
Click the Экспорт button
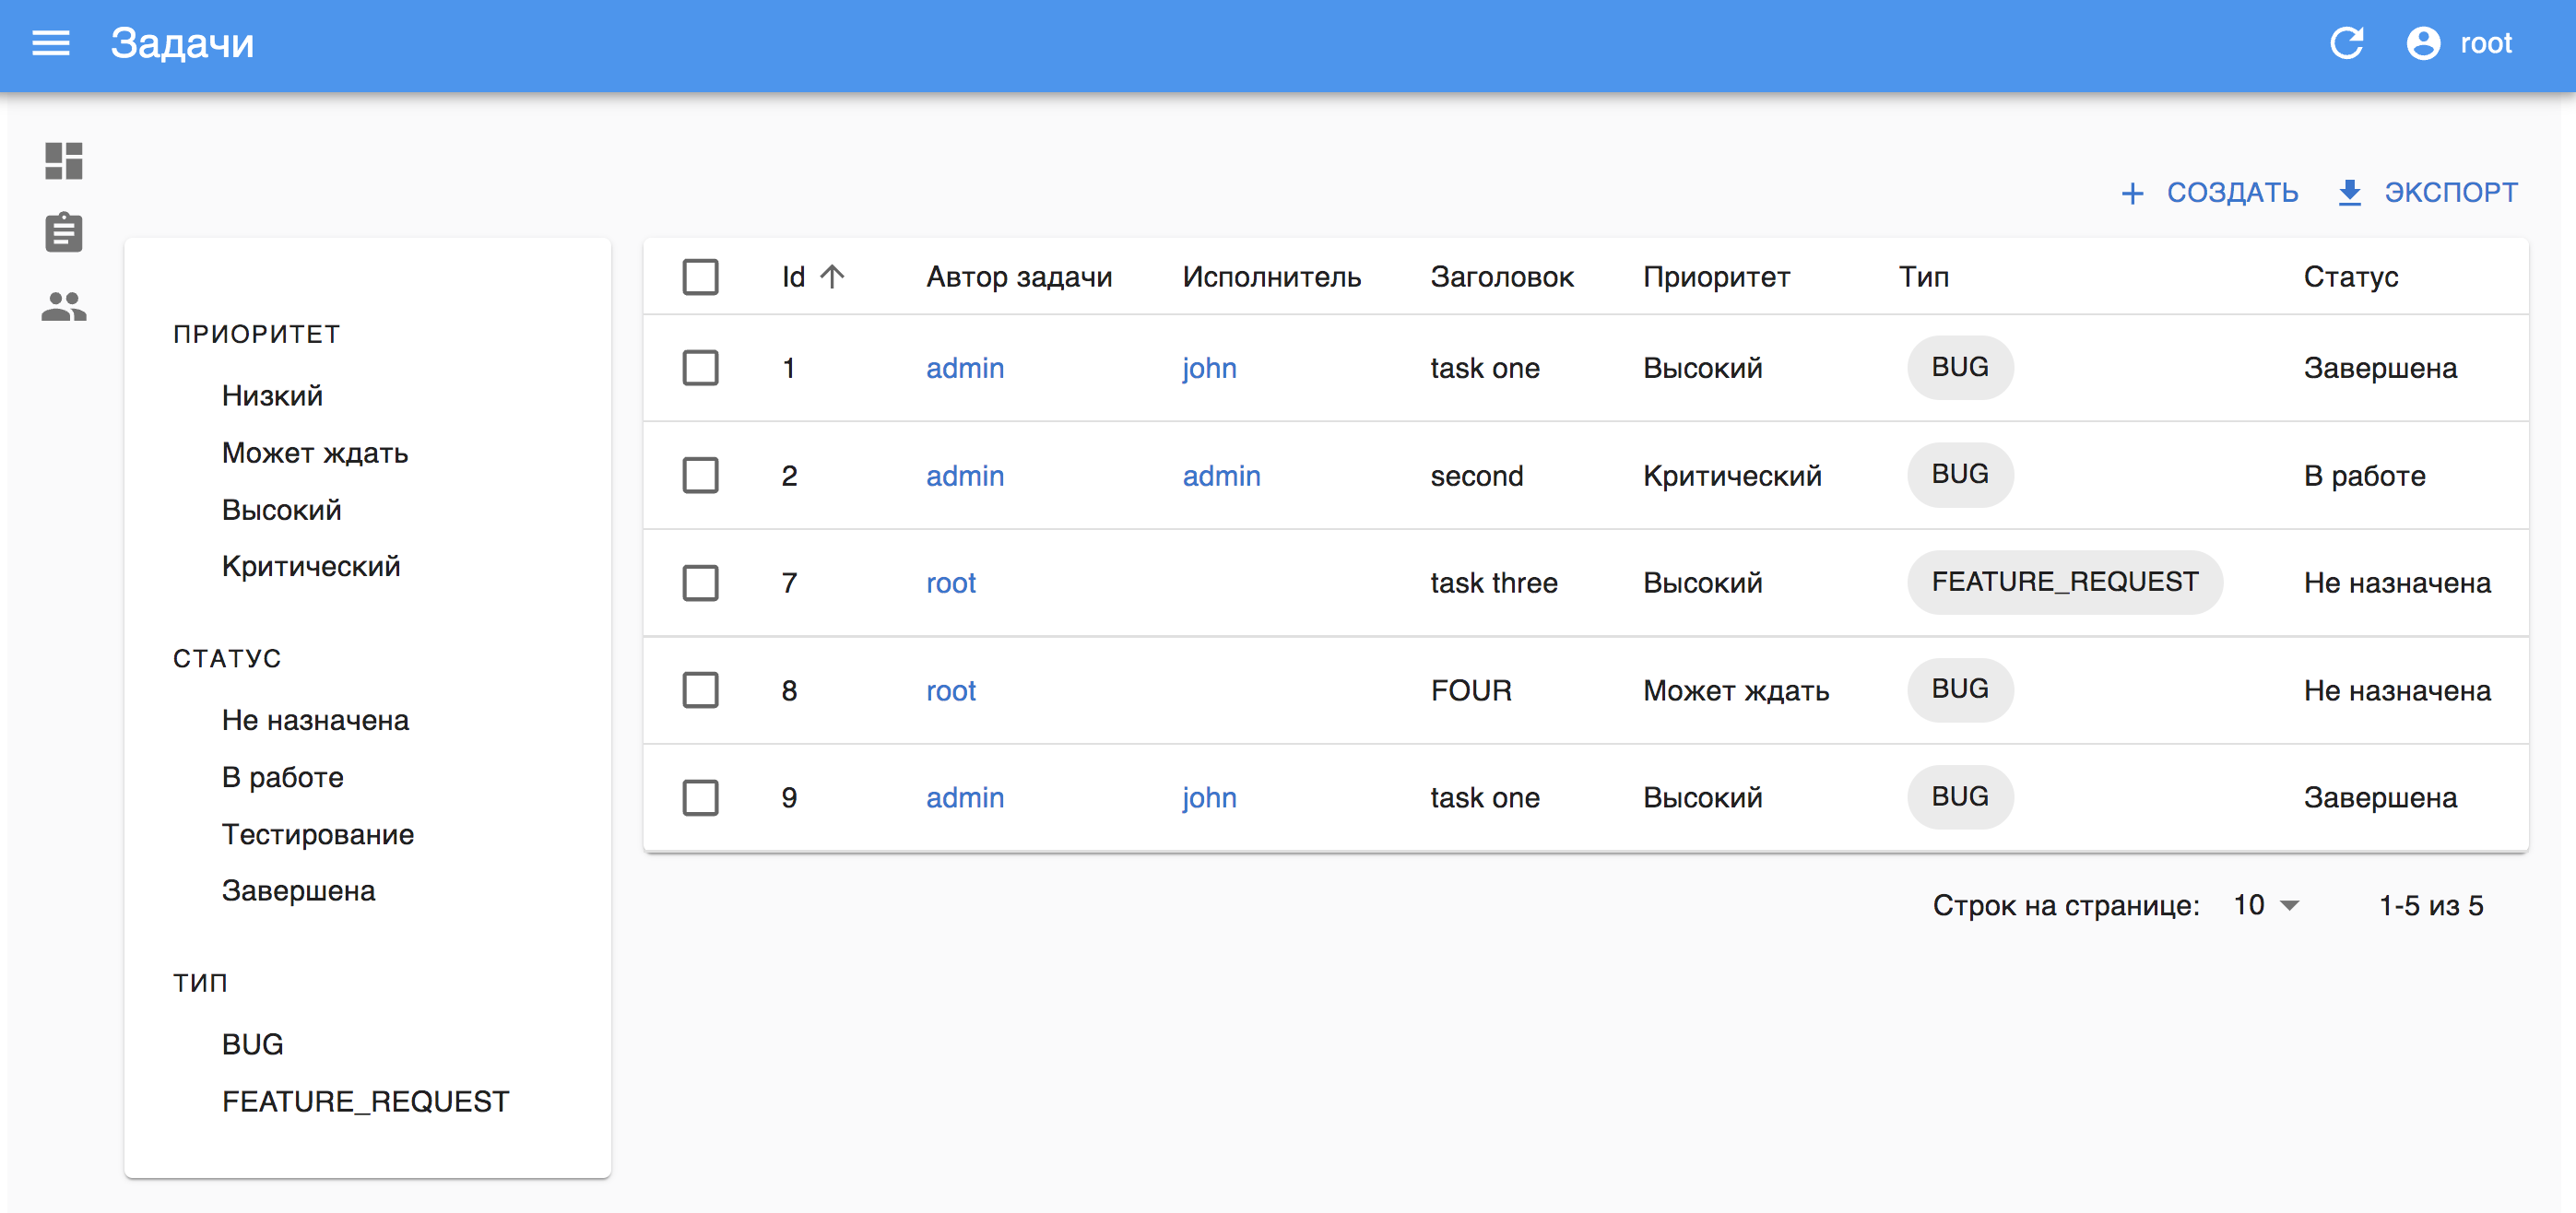click(2427, 192)
